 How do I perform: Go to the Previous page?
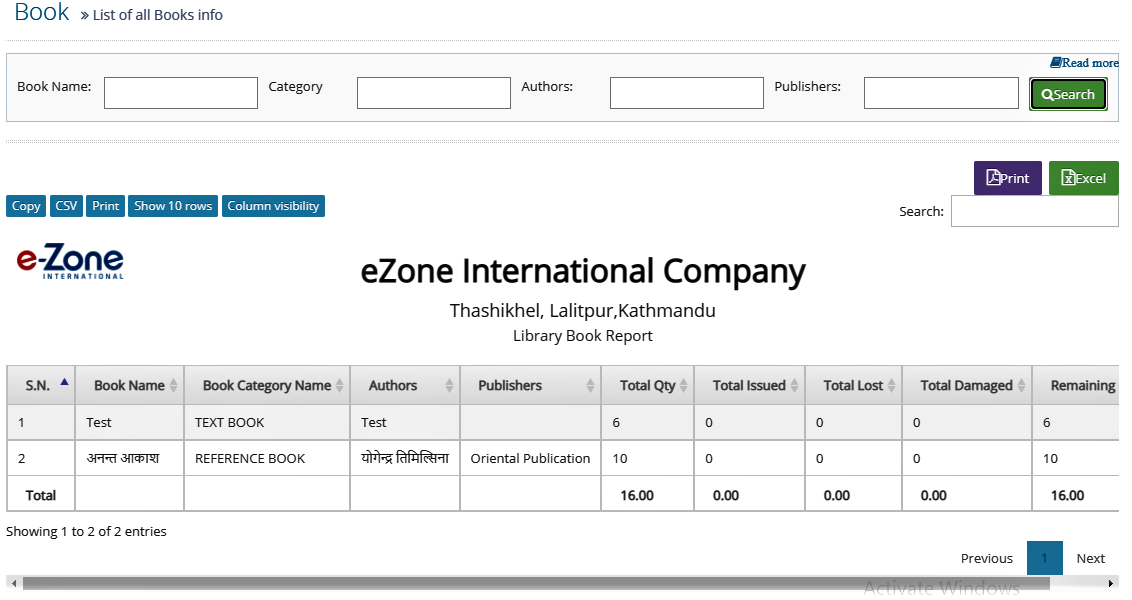(986, 558)
